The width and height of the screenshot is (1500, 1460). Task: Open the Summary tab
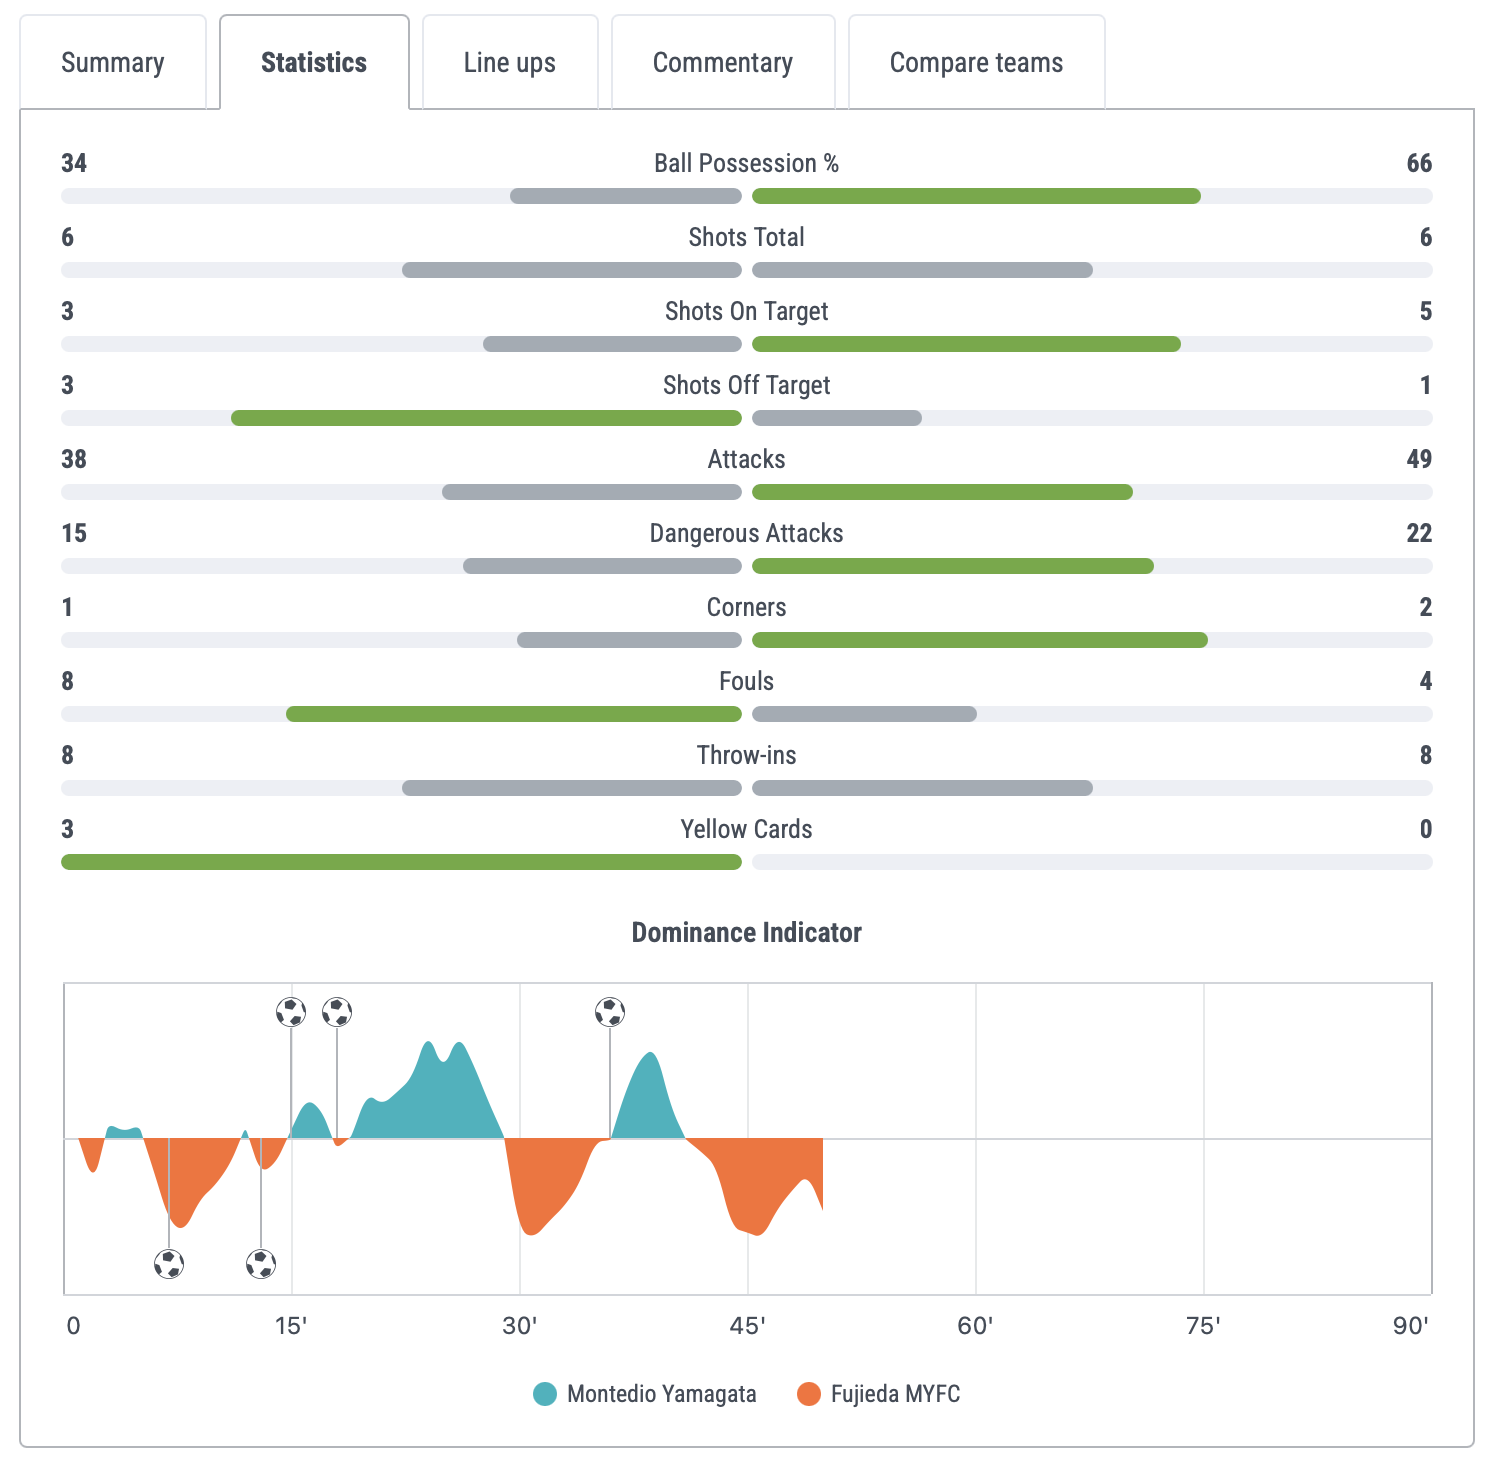[x=113, y=62]
